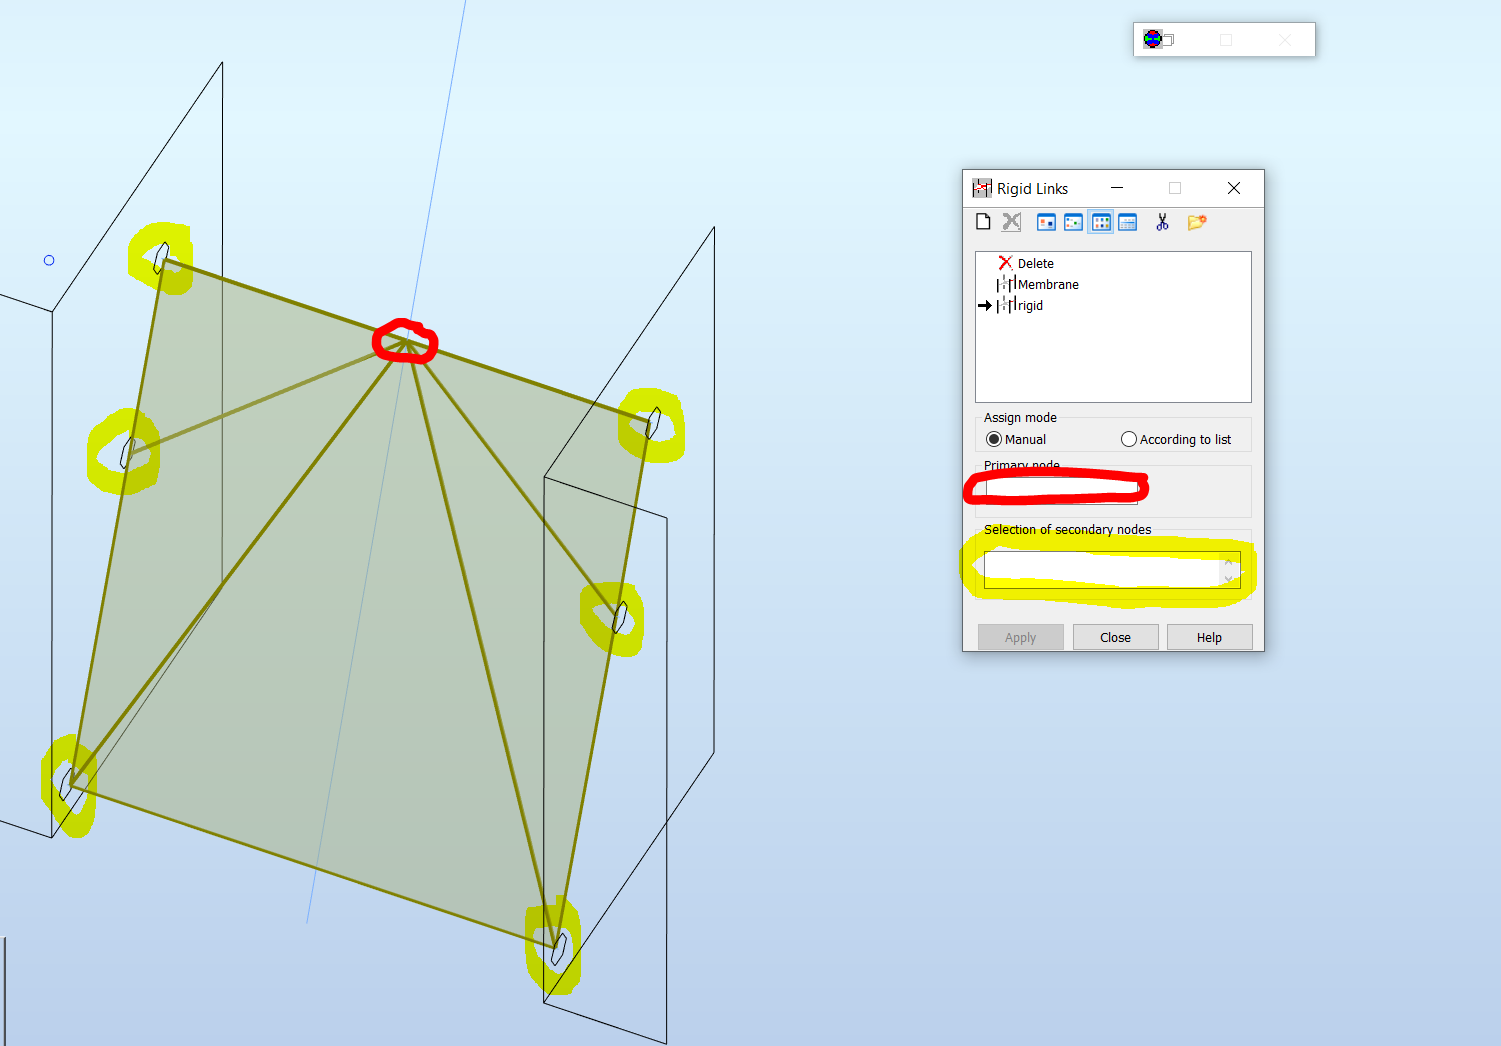Image resolution: width=1501 pixels, height=1046 pixels.
Task: Click the secondary nodes up stepper arrow
Action: tap(1229, 562)
